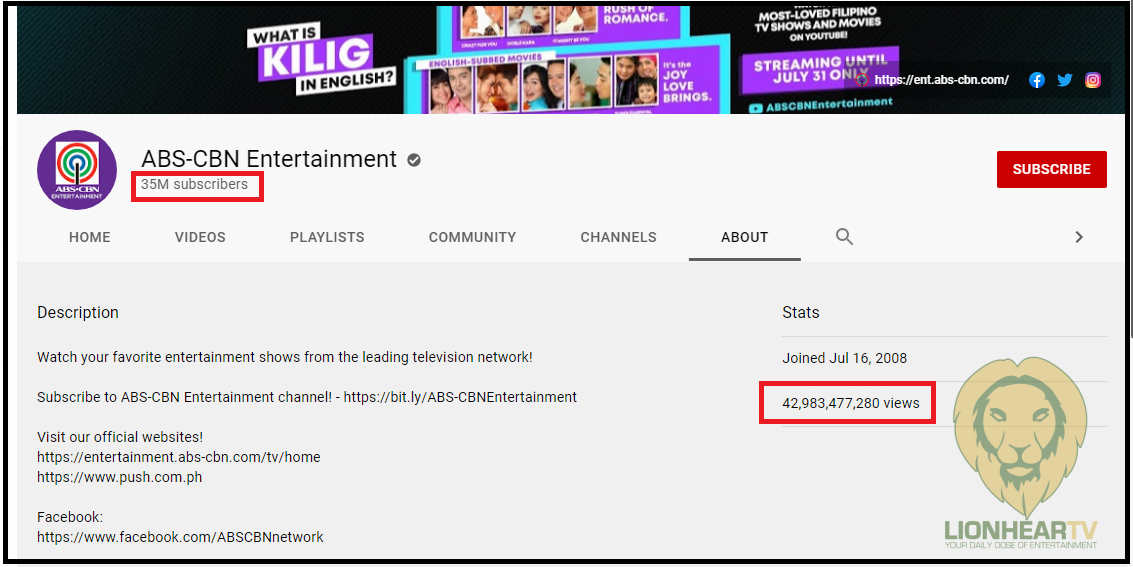1133x567 pixels.
Task: Open the bit.ly/ABS-CBNEntertainment link
Action: pyautogui.click(x=460, y=397)
